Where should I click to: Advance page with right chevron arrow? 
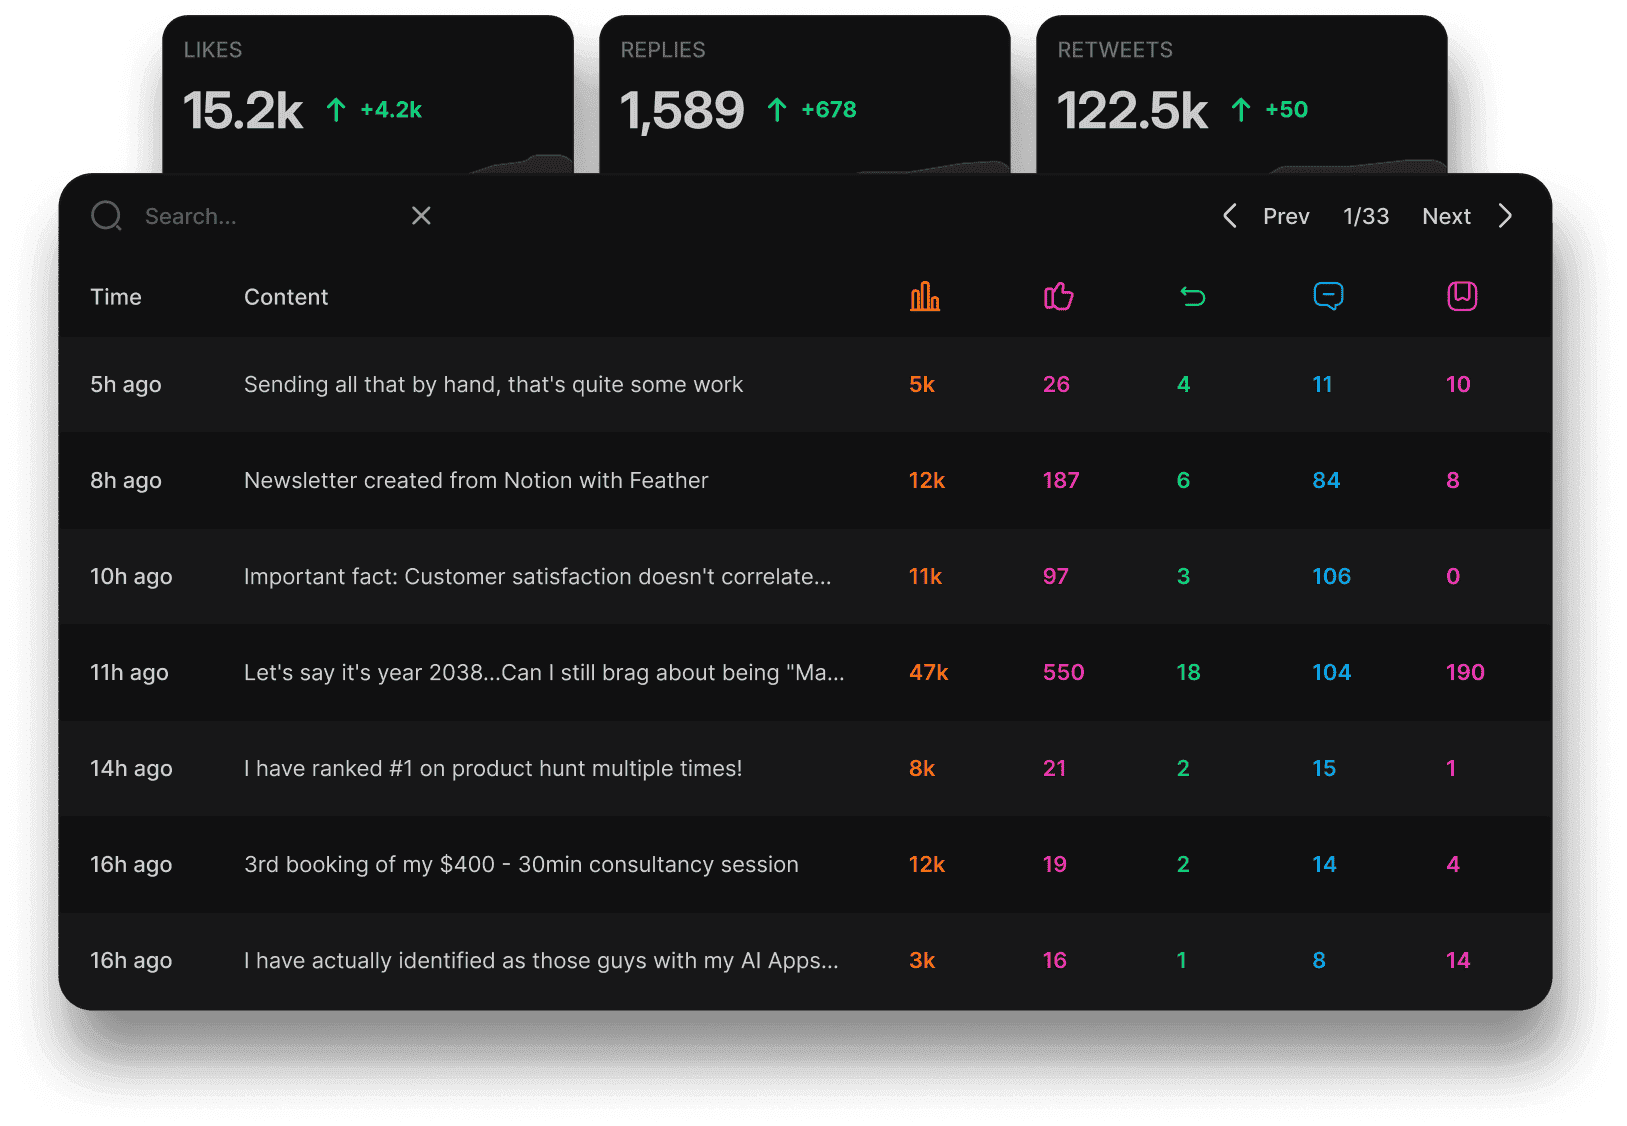[1505, 216]
